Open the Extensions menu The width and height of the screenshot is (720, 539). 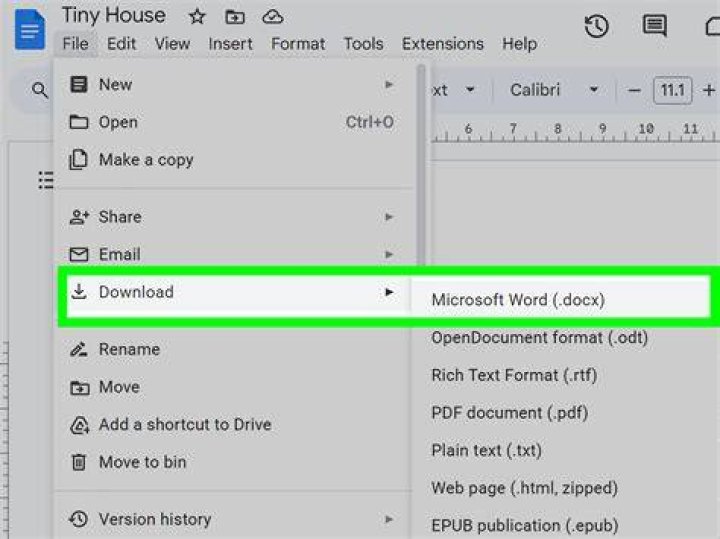pos(443,44)
